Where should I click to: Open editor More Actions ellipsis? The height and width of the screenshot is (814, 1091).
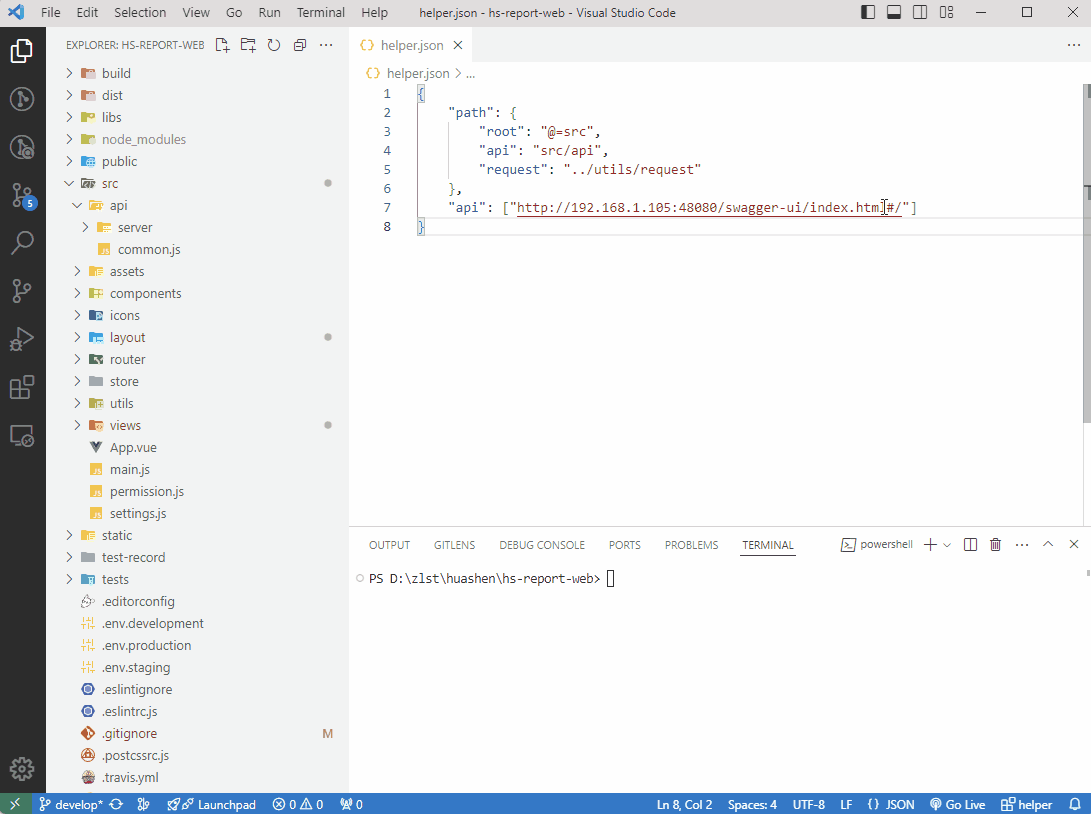[x=1074, y=45]
